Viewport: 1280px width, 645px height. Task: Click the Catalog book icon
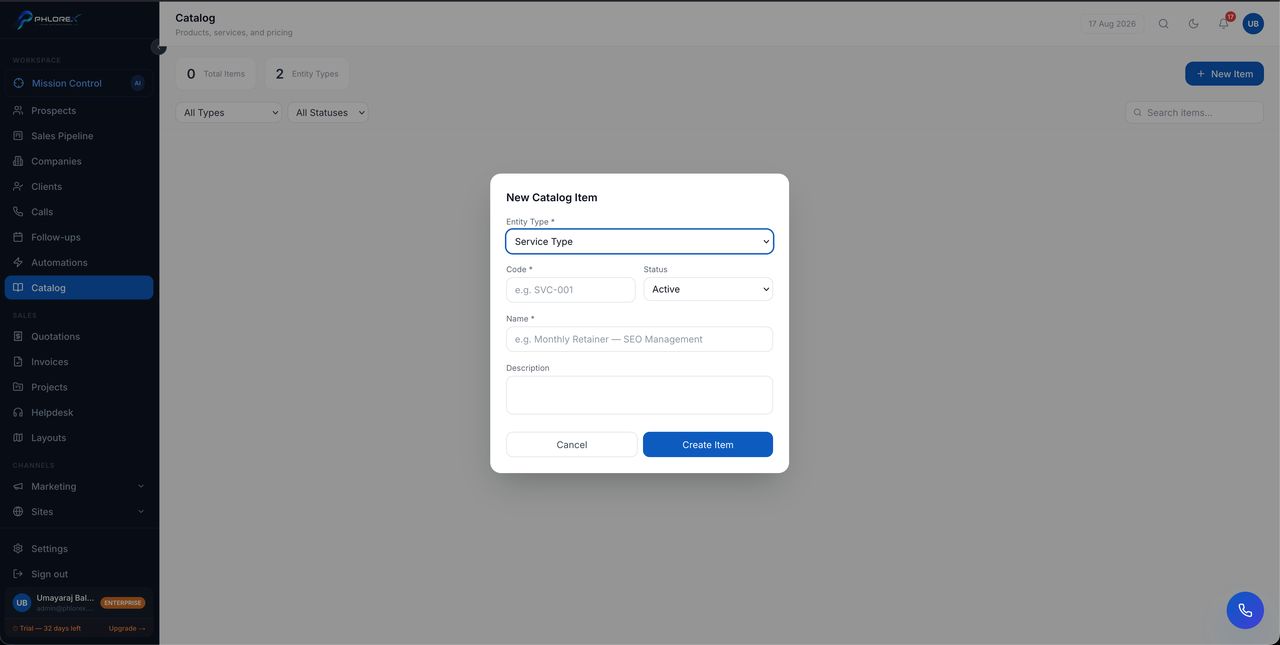18,287
